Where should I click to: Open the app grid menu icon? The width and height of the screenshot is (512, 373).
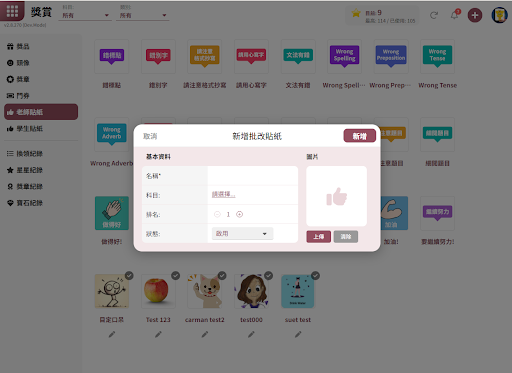[x=12, y=11]
